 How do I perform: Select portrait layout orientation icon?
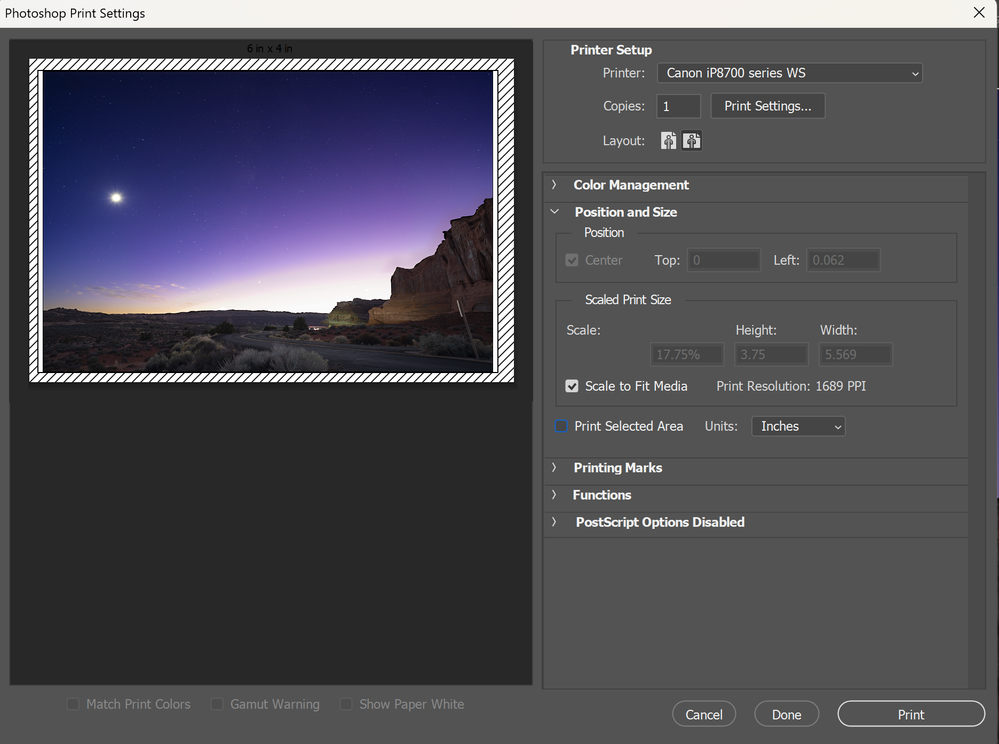coord(669,141)
